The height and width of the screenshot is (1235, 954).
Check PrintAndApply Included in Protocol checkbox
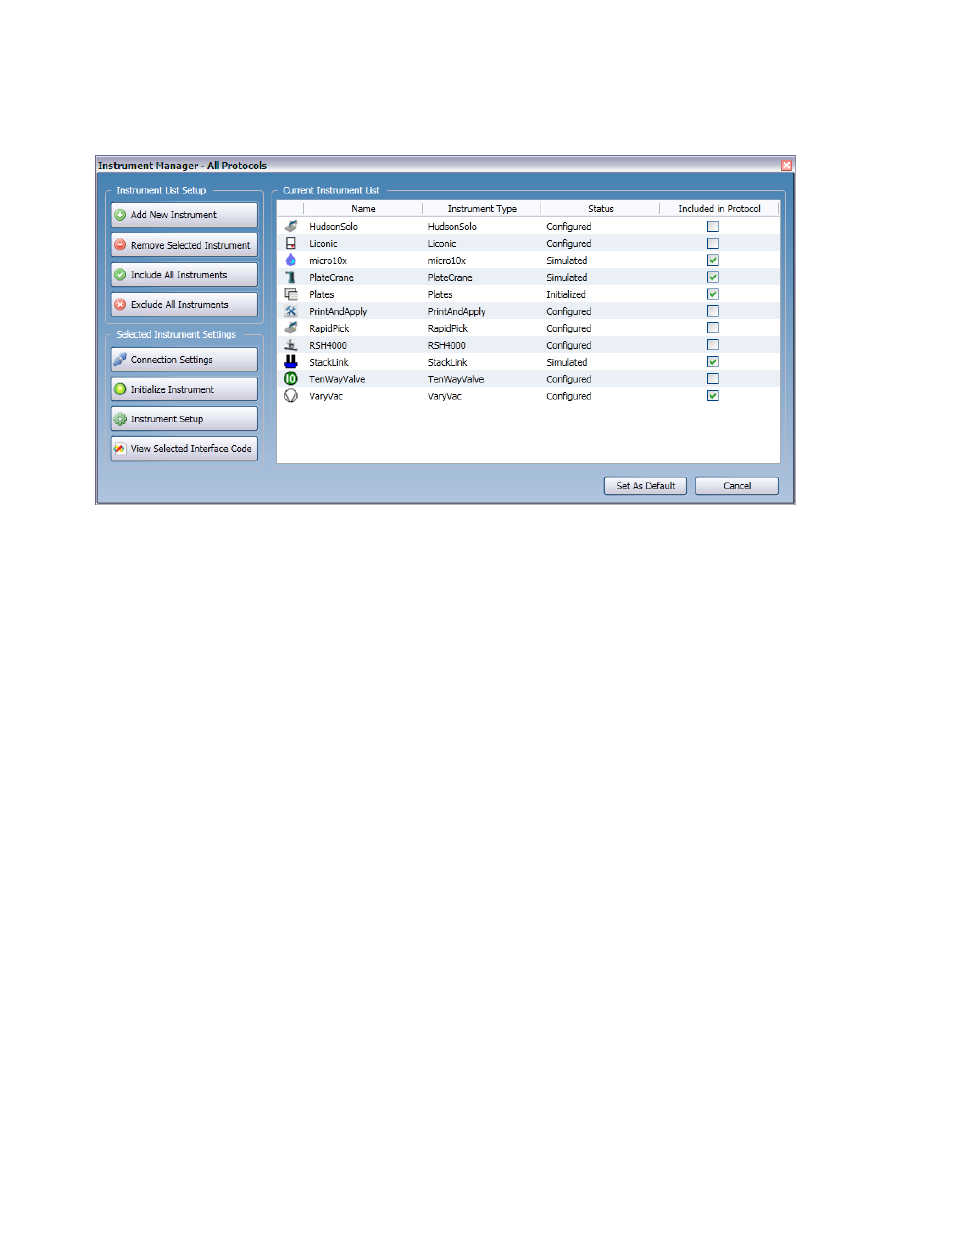point(713,311)
